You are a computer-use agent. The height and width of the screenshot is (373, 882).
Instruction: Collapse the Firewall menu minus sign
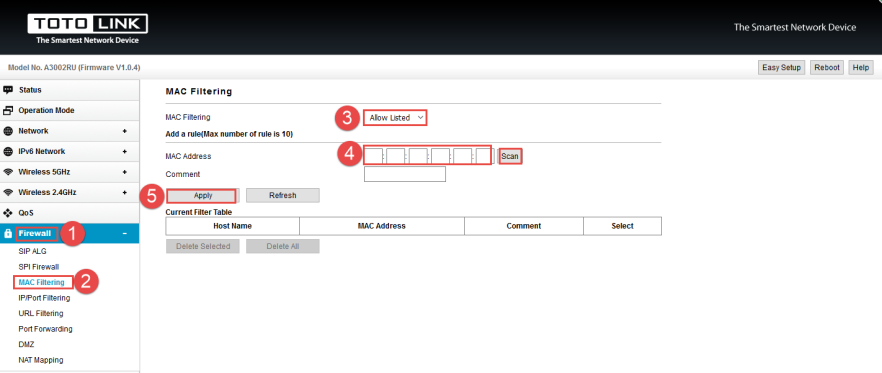124,233
